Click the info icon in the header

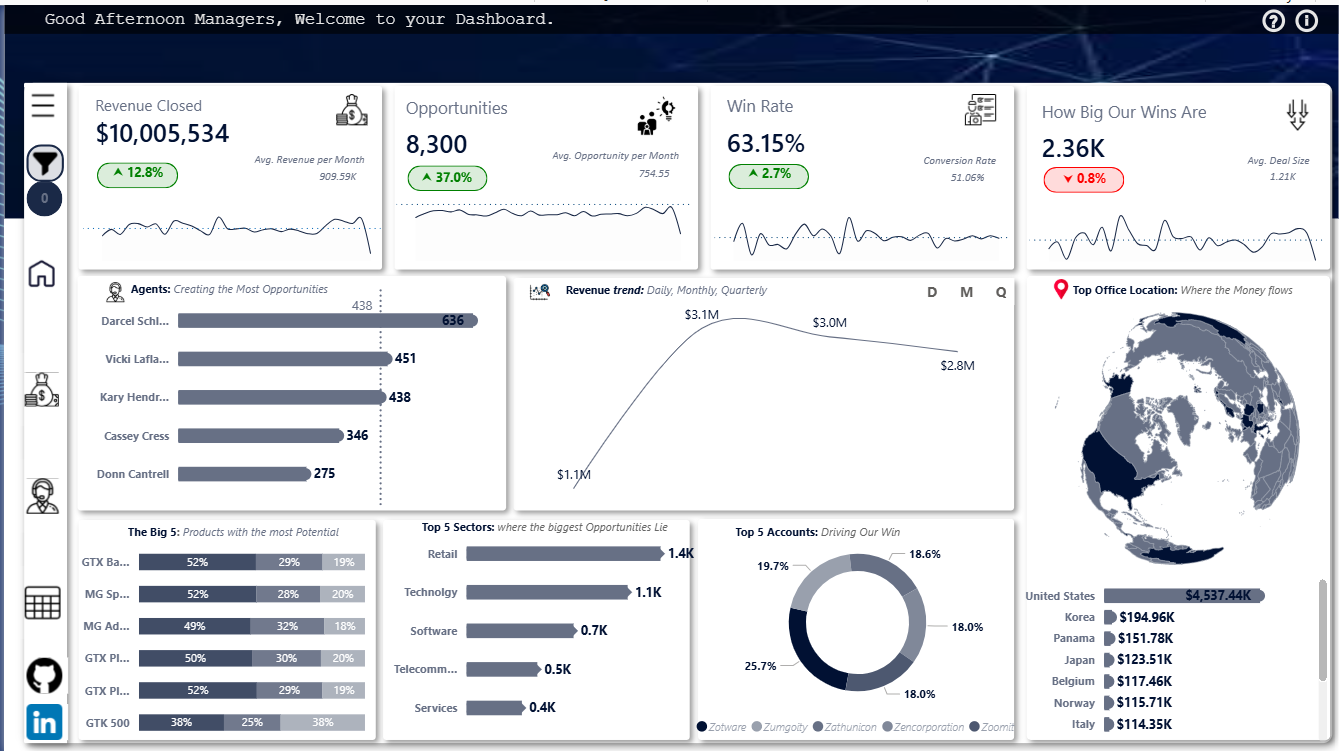pos(1307,20)
